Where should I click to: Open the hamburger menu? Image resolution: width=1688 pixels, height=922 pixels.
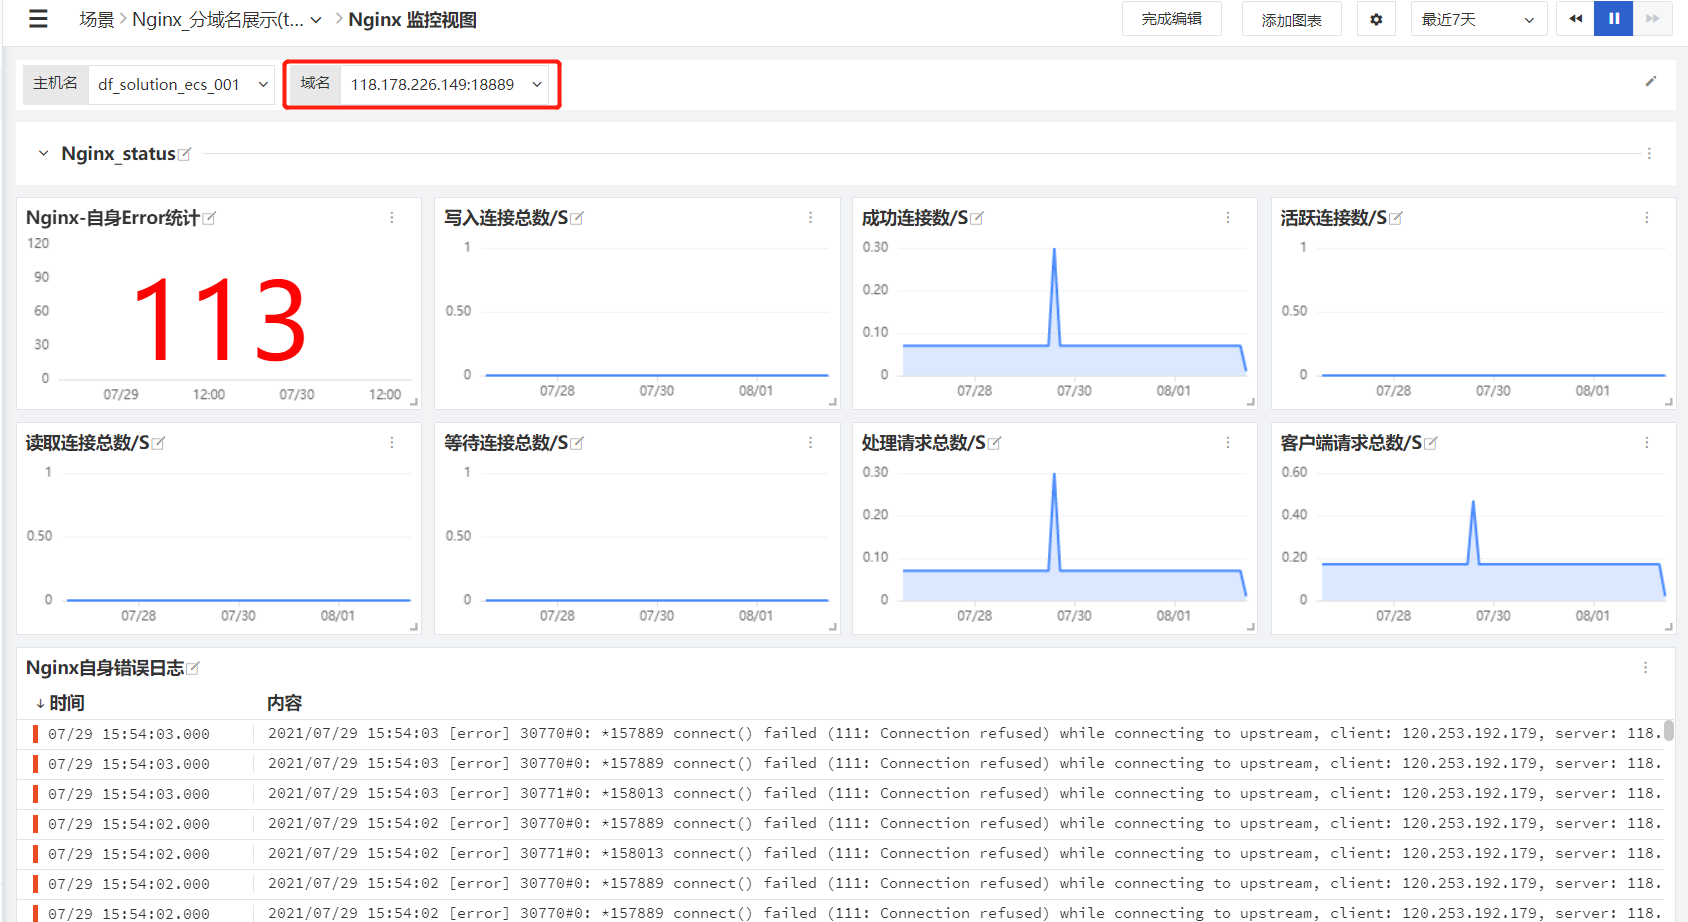[38, 19]
